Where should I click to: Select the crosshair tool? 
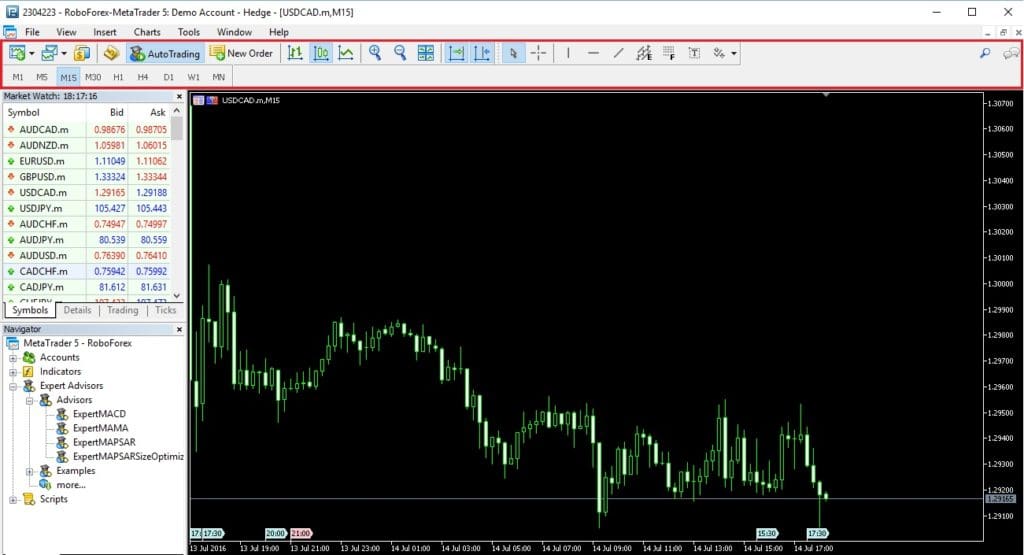pyautogui.click(x=539, y=54)
